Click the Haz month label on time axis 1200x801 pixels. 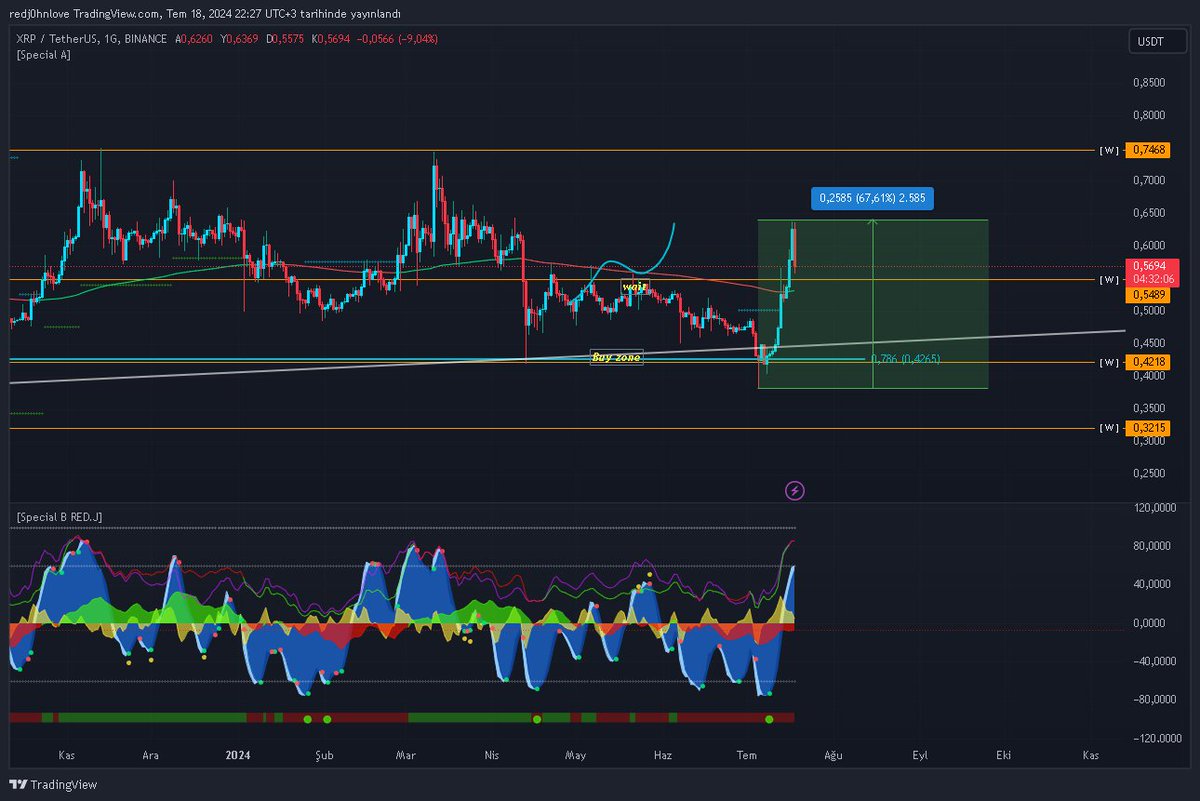(x=661, y=758)
